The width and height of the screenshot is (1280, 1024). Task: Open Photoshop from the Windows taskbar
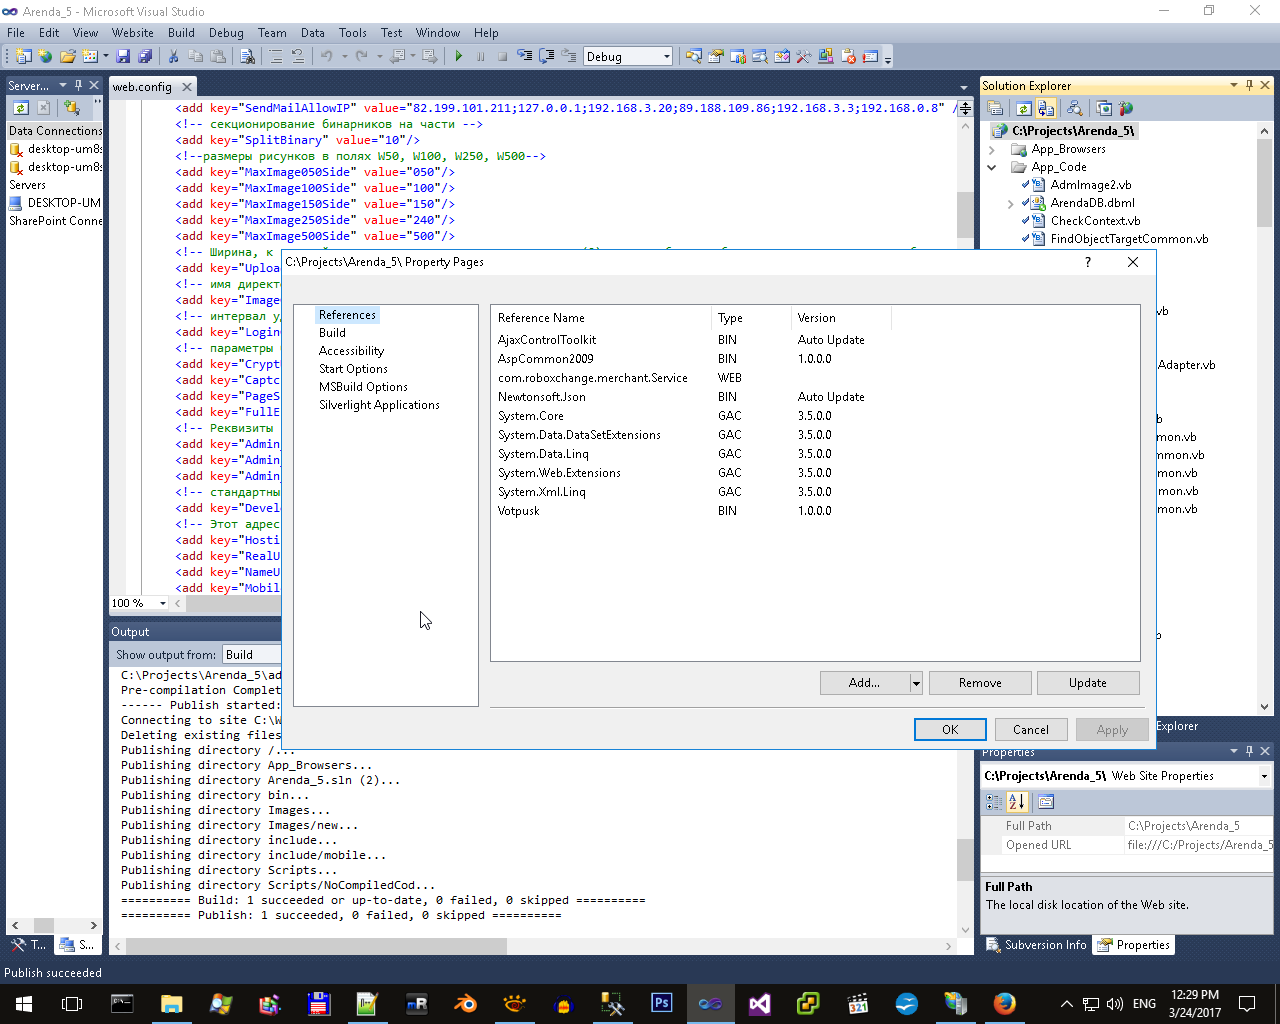tap(661, 1003)
